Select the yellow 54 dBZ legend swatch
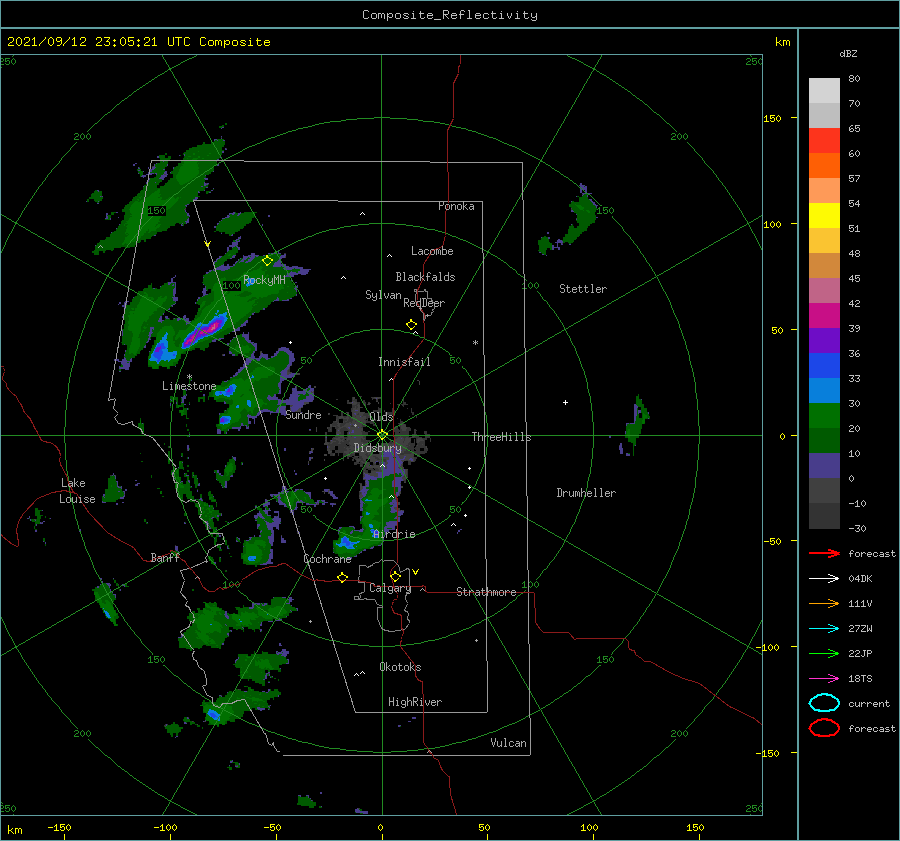 824,215
